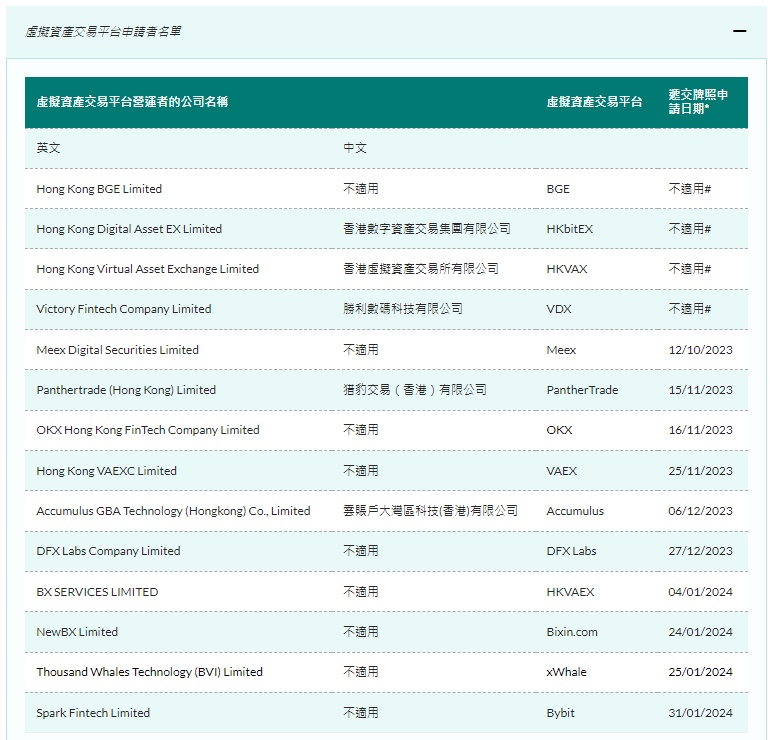
Task: Select BX SERVICES LIMITED
Action: click(98, 592)
